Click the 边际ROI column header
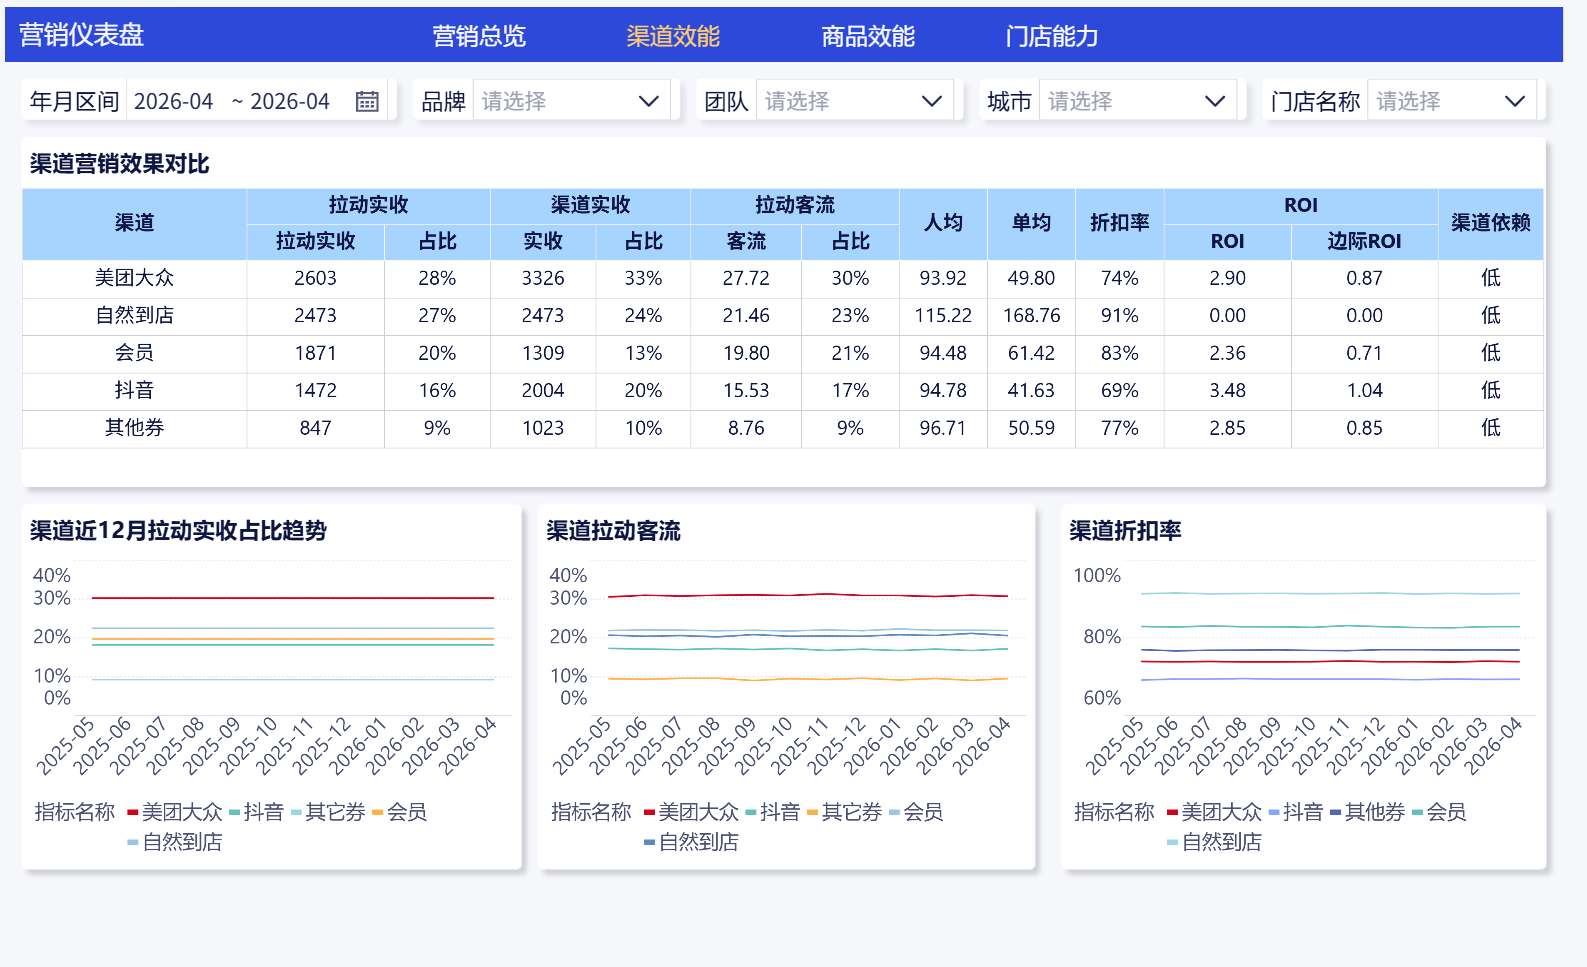 (1364, 241)
